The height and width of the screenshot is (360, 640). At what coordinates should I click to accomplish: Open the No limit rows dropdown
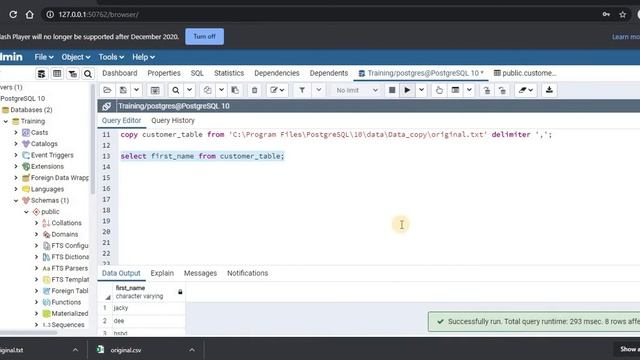tap(356, 90)
